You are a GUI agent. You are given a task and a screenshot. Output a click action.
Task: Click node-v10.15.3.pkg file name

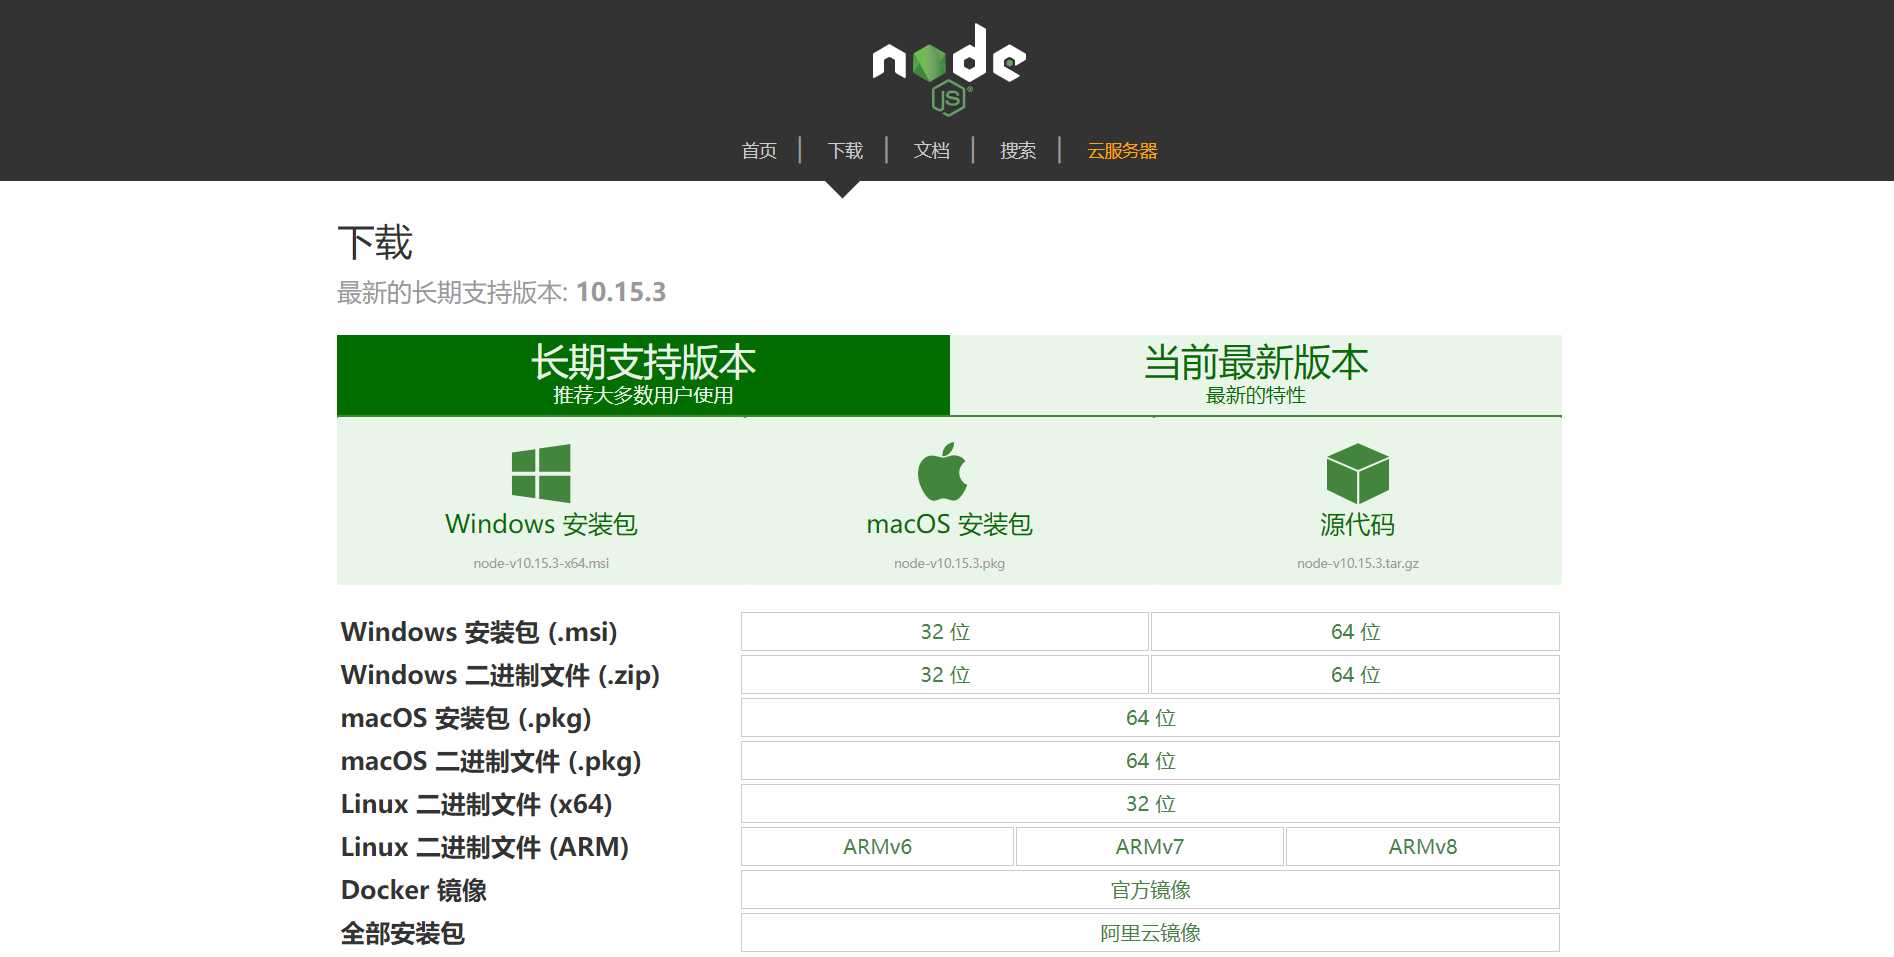[949, 563]
